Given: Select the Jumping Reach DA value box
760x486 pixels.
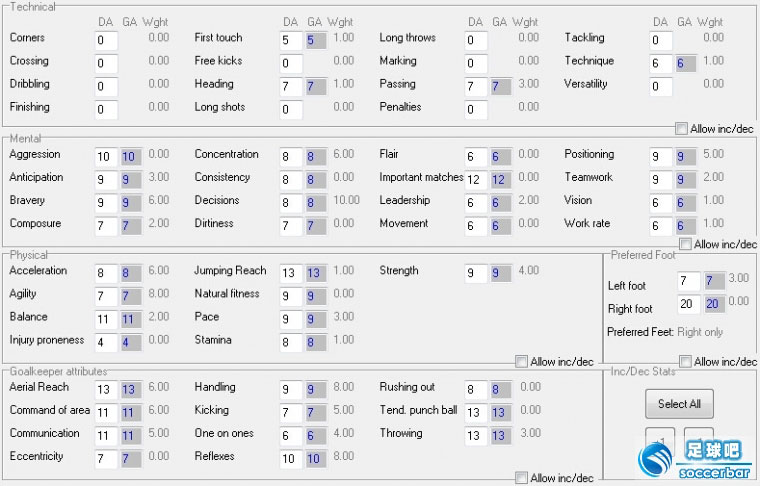Looking at the screenshot, I should pyautogui.click(x=290, y=273).
